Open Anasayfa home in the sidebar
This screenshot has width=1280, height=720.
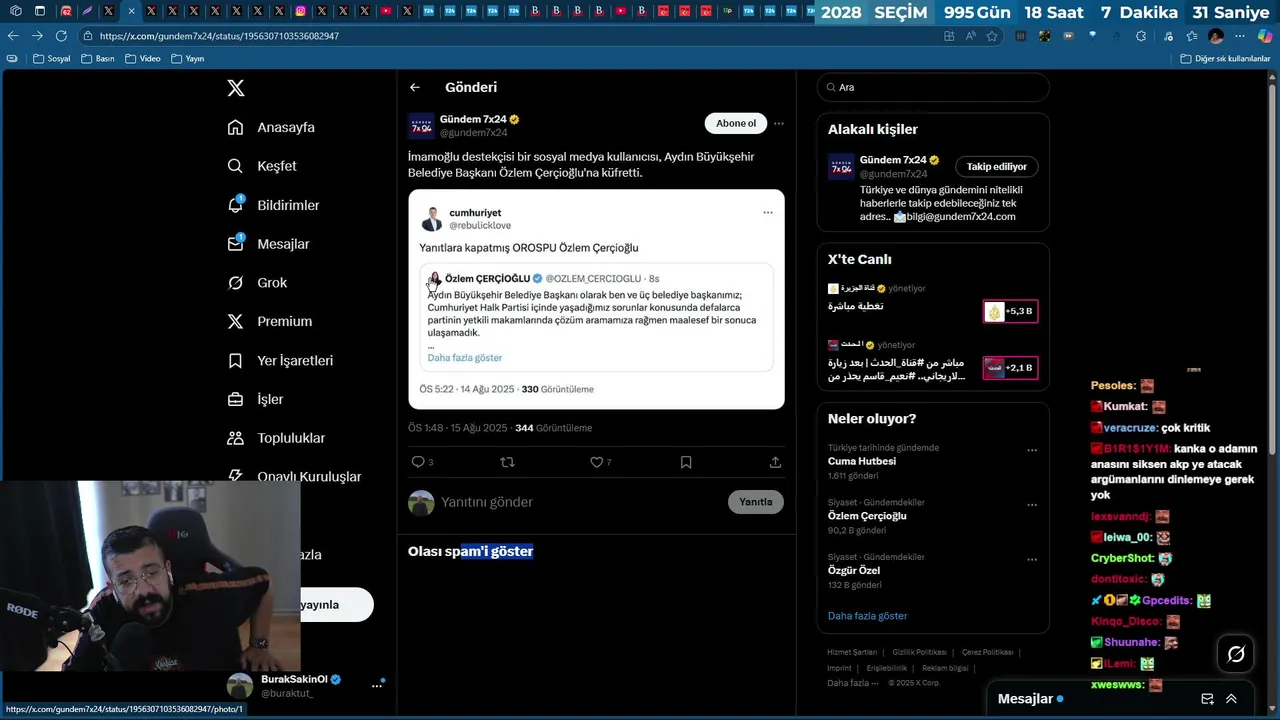271,127
